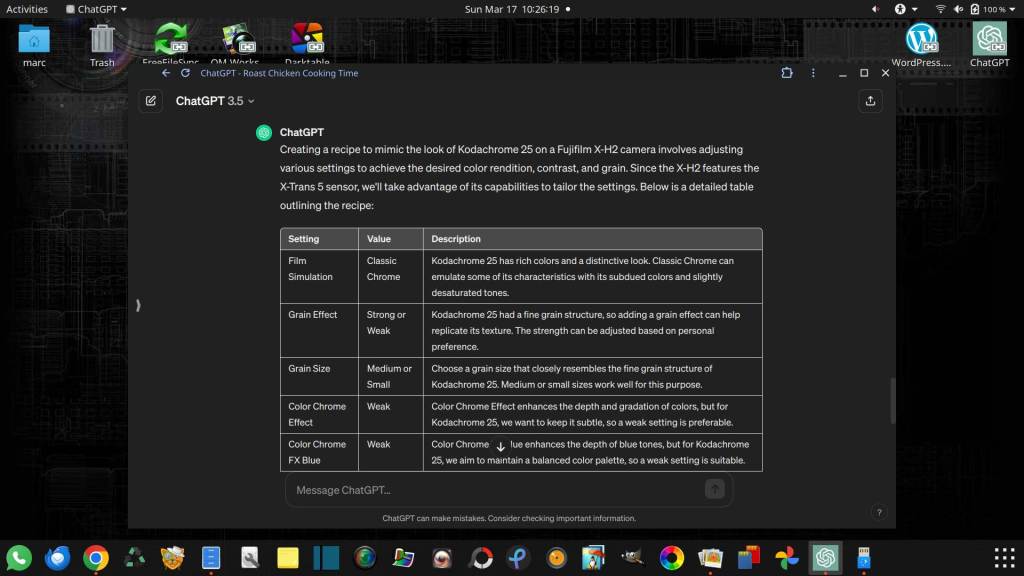Screen dimensions: 1024x576
Task: Open the Darktable desktop shortcut
Action: [x=307, y=44]
